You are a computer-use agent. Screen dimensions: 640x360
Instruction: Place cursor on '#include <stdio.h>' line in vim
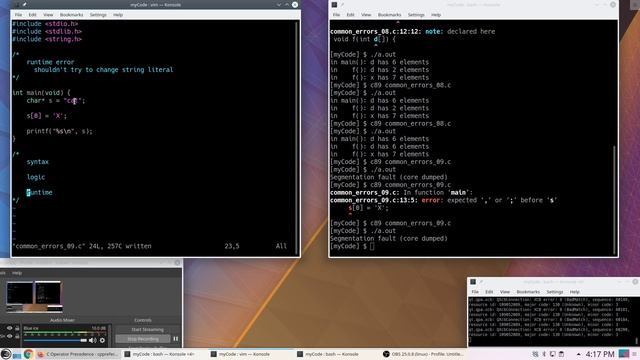(x=45, y=24)
